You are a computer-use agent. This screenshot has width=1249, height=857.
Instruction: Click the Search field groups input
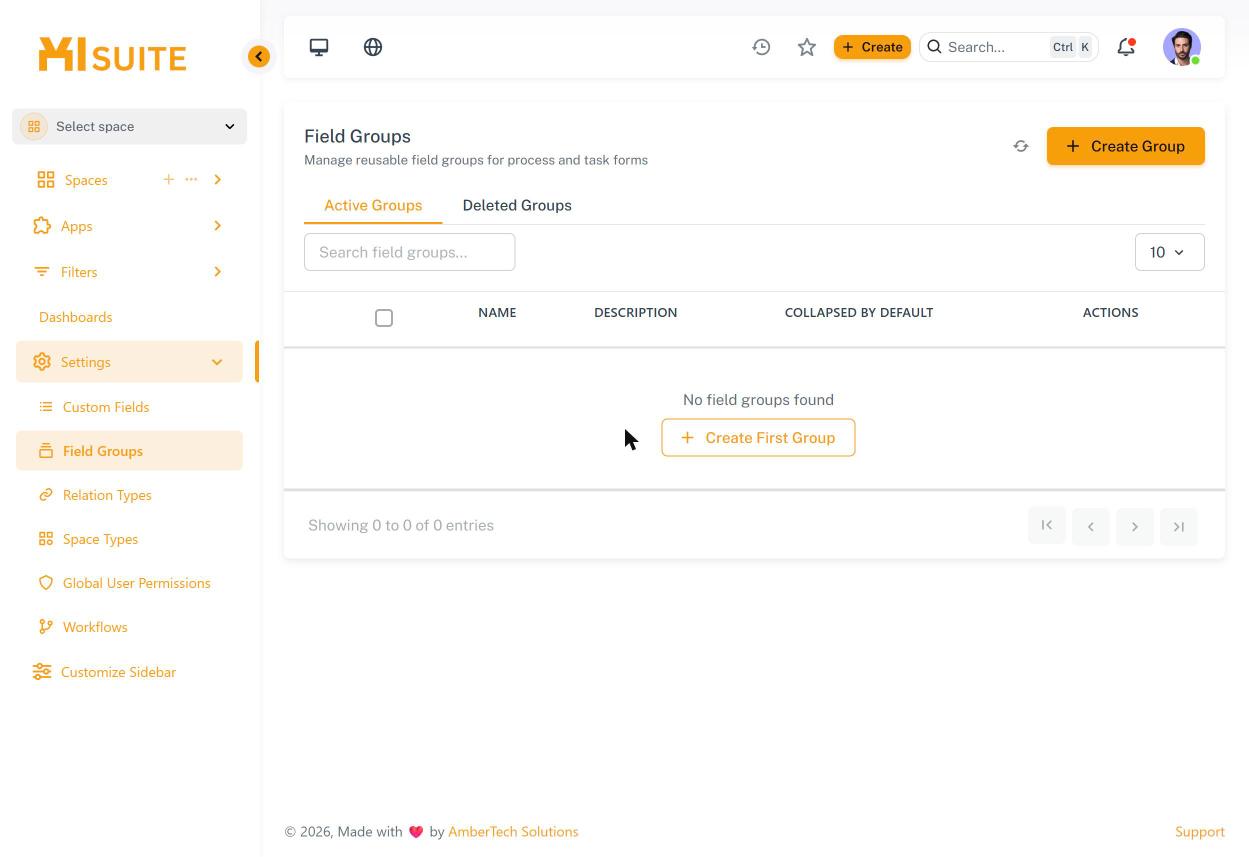(410, 252)
